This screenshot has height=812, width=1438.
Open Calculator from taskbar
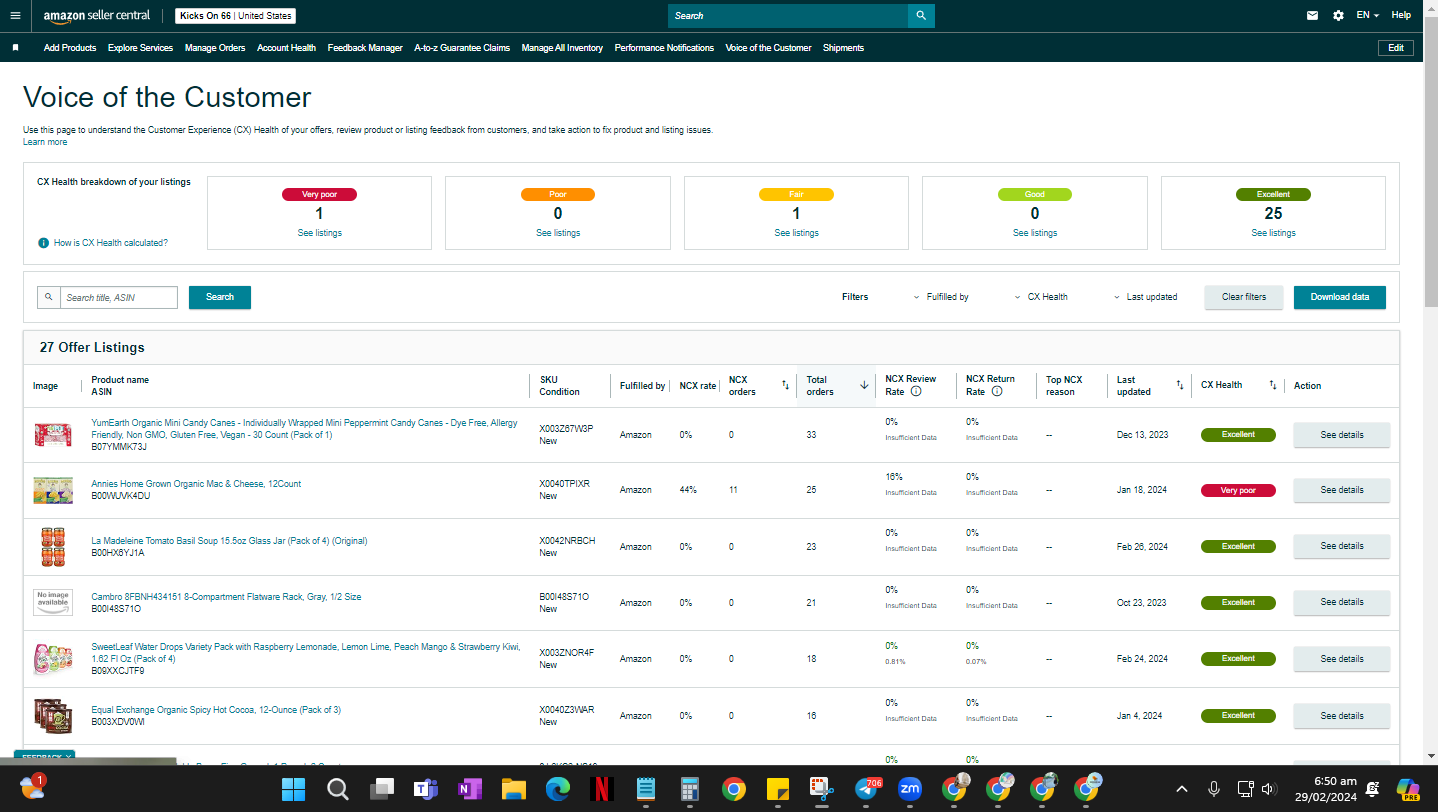point(689,789)
